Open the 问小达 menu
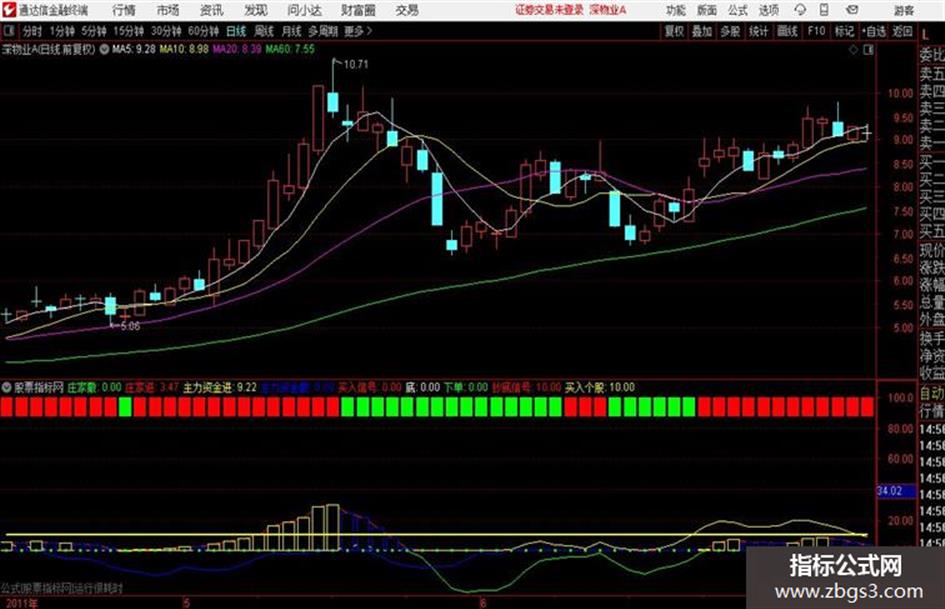The image size is (945, 609). coord(304,10)
